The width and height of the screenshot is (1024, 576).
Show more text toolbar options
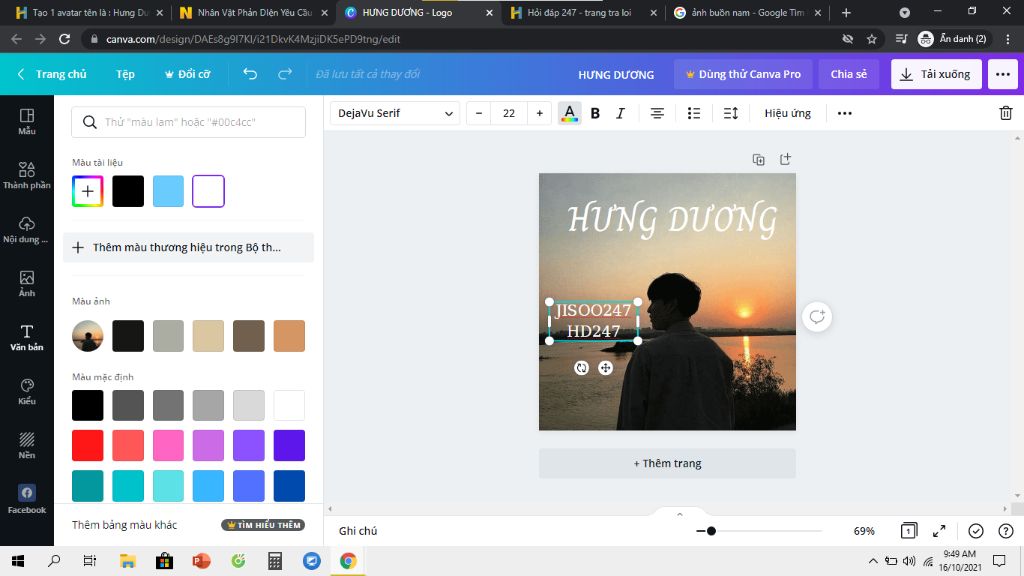coord(844,113)
